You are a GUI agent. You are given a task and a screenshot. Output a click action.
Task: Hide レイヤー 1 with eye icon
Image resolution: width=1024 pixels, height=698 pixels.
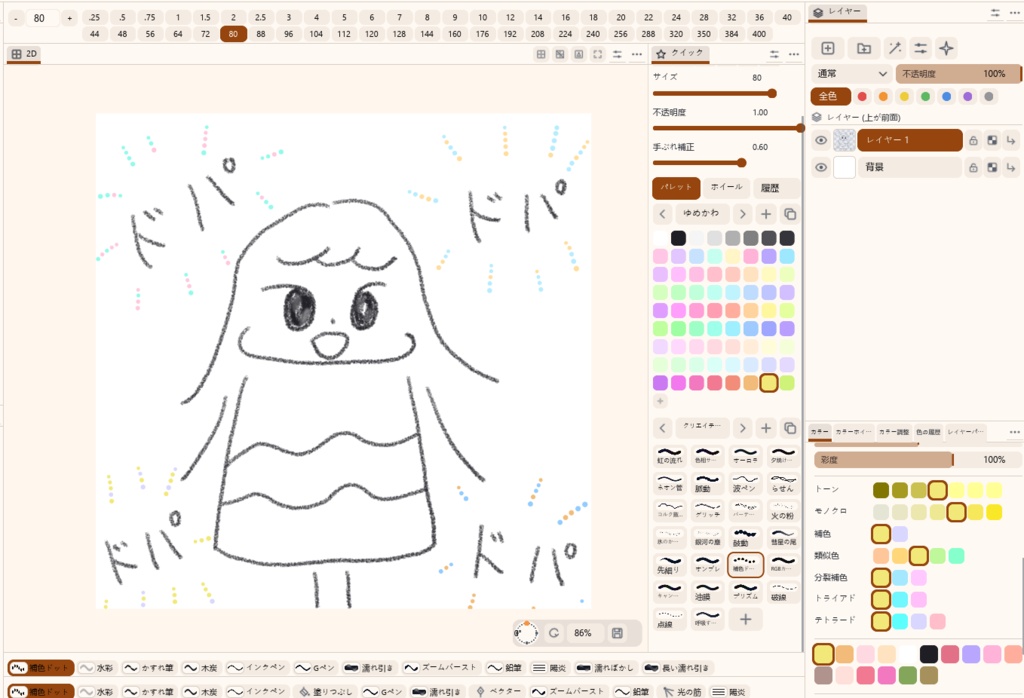pyautogui.click(x=821, y=140)
